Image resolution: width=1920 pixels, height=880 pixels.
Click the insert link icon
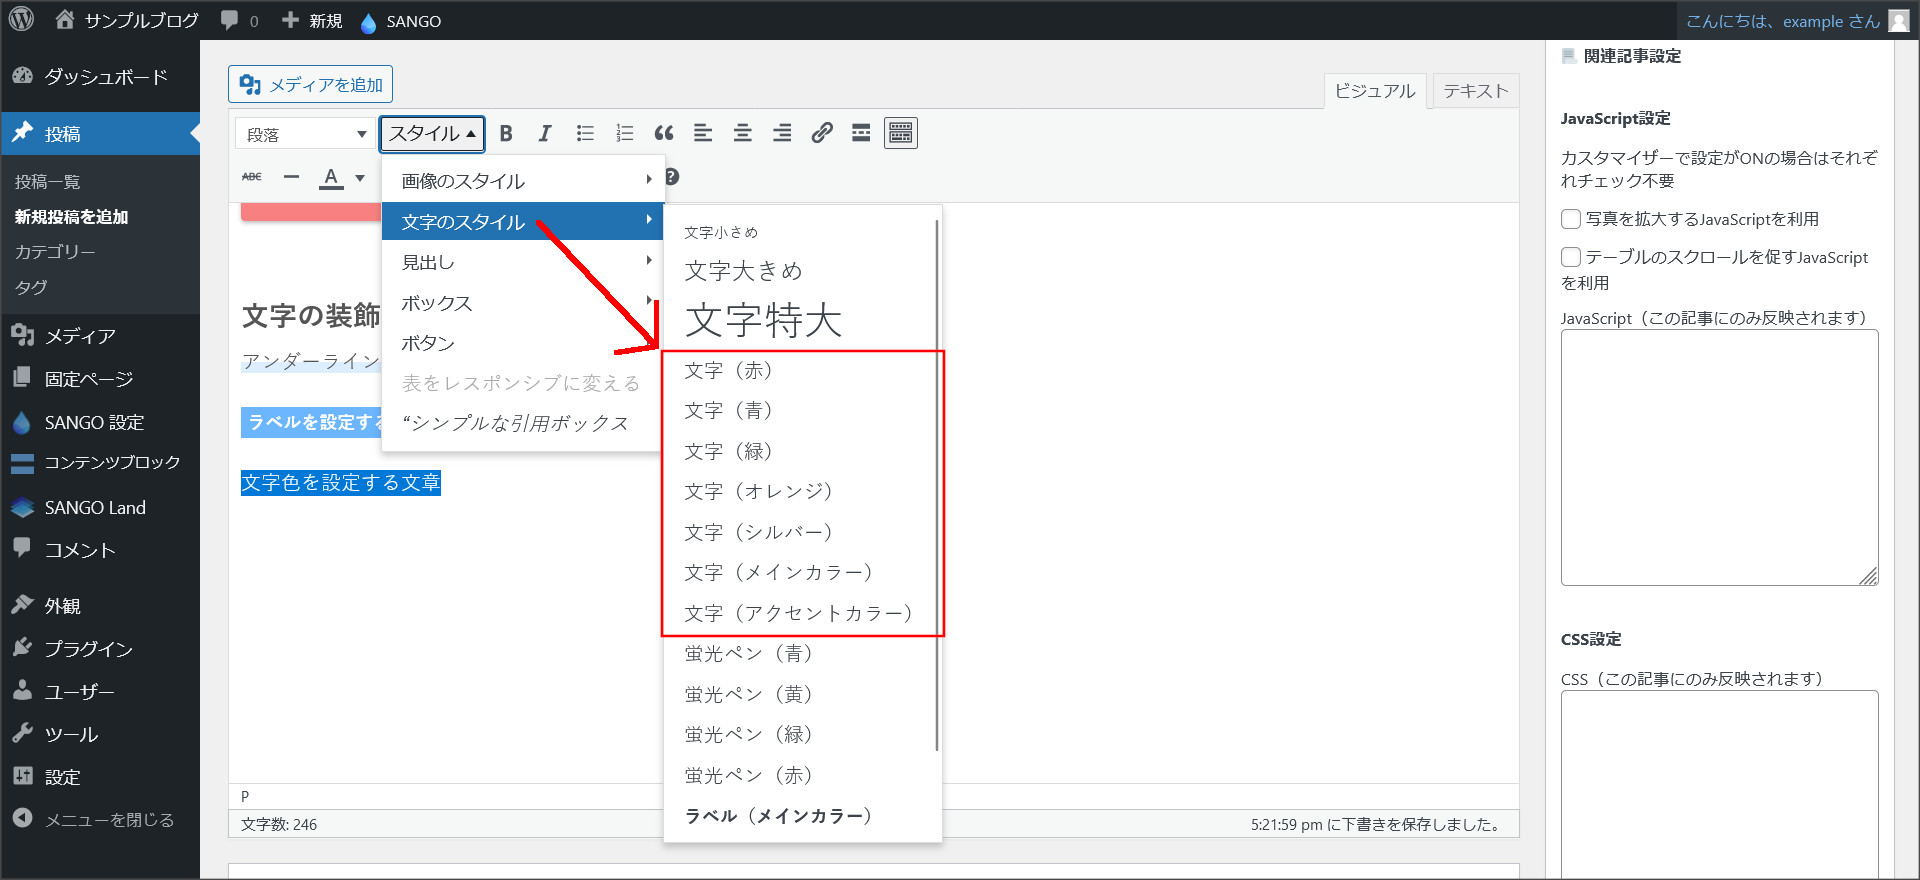coord(822,133)
